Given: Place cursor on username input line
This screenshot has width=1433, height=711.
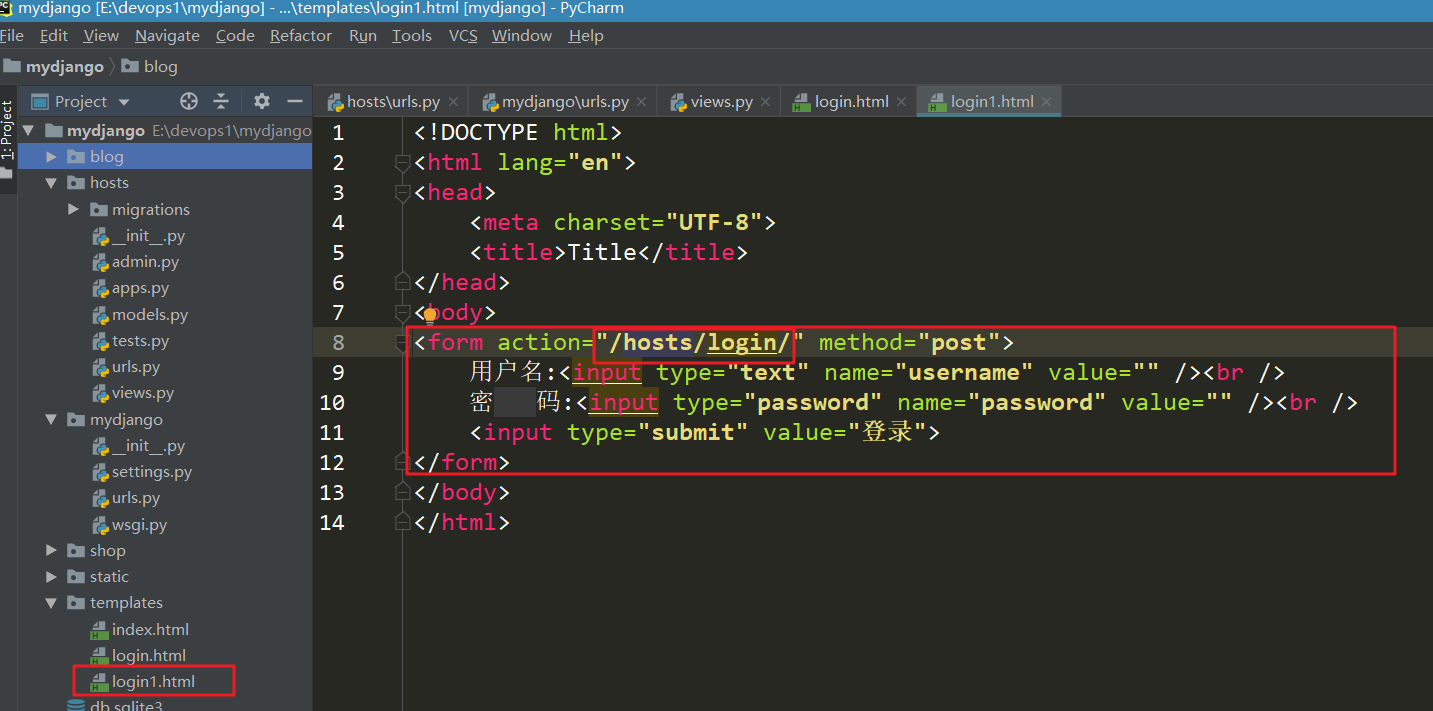Looking at the screenshot, I should pos(877,373).
